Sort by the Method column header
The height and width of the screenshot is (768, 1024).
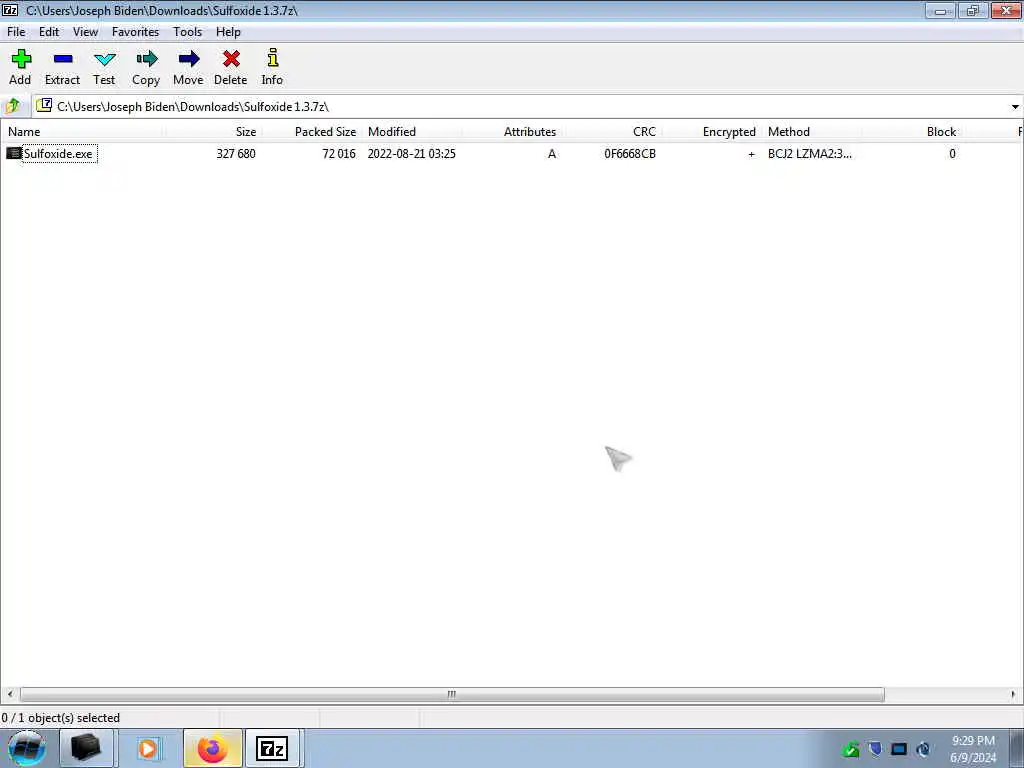click(x=812, y=131)
